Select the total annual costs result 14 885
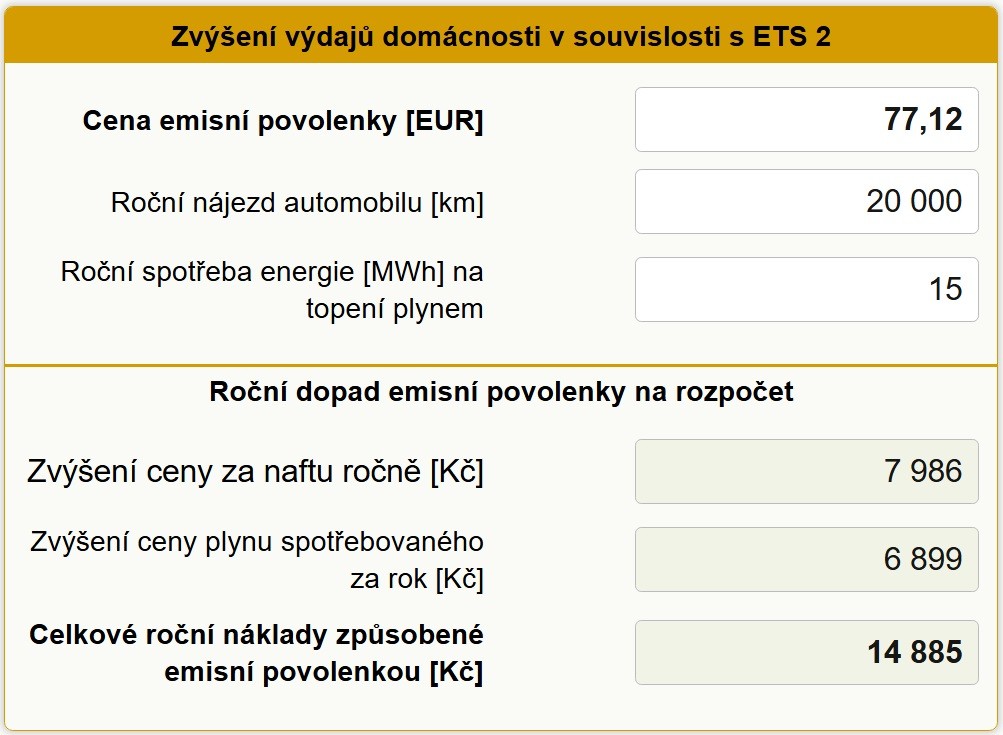The height and width of the screenshot is (735, 1003). coord(806,652)
